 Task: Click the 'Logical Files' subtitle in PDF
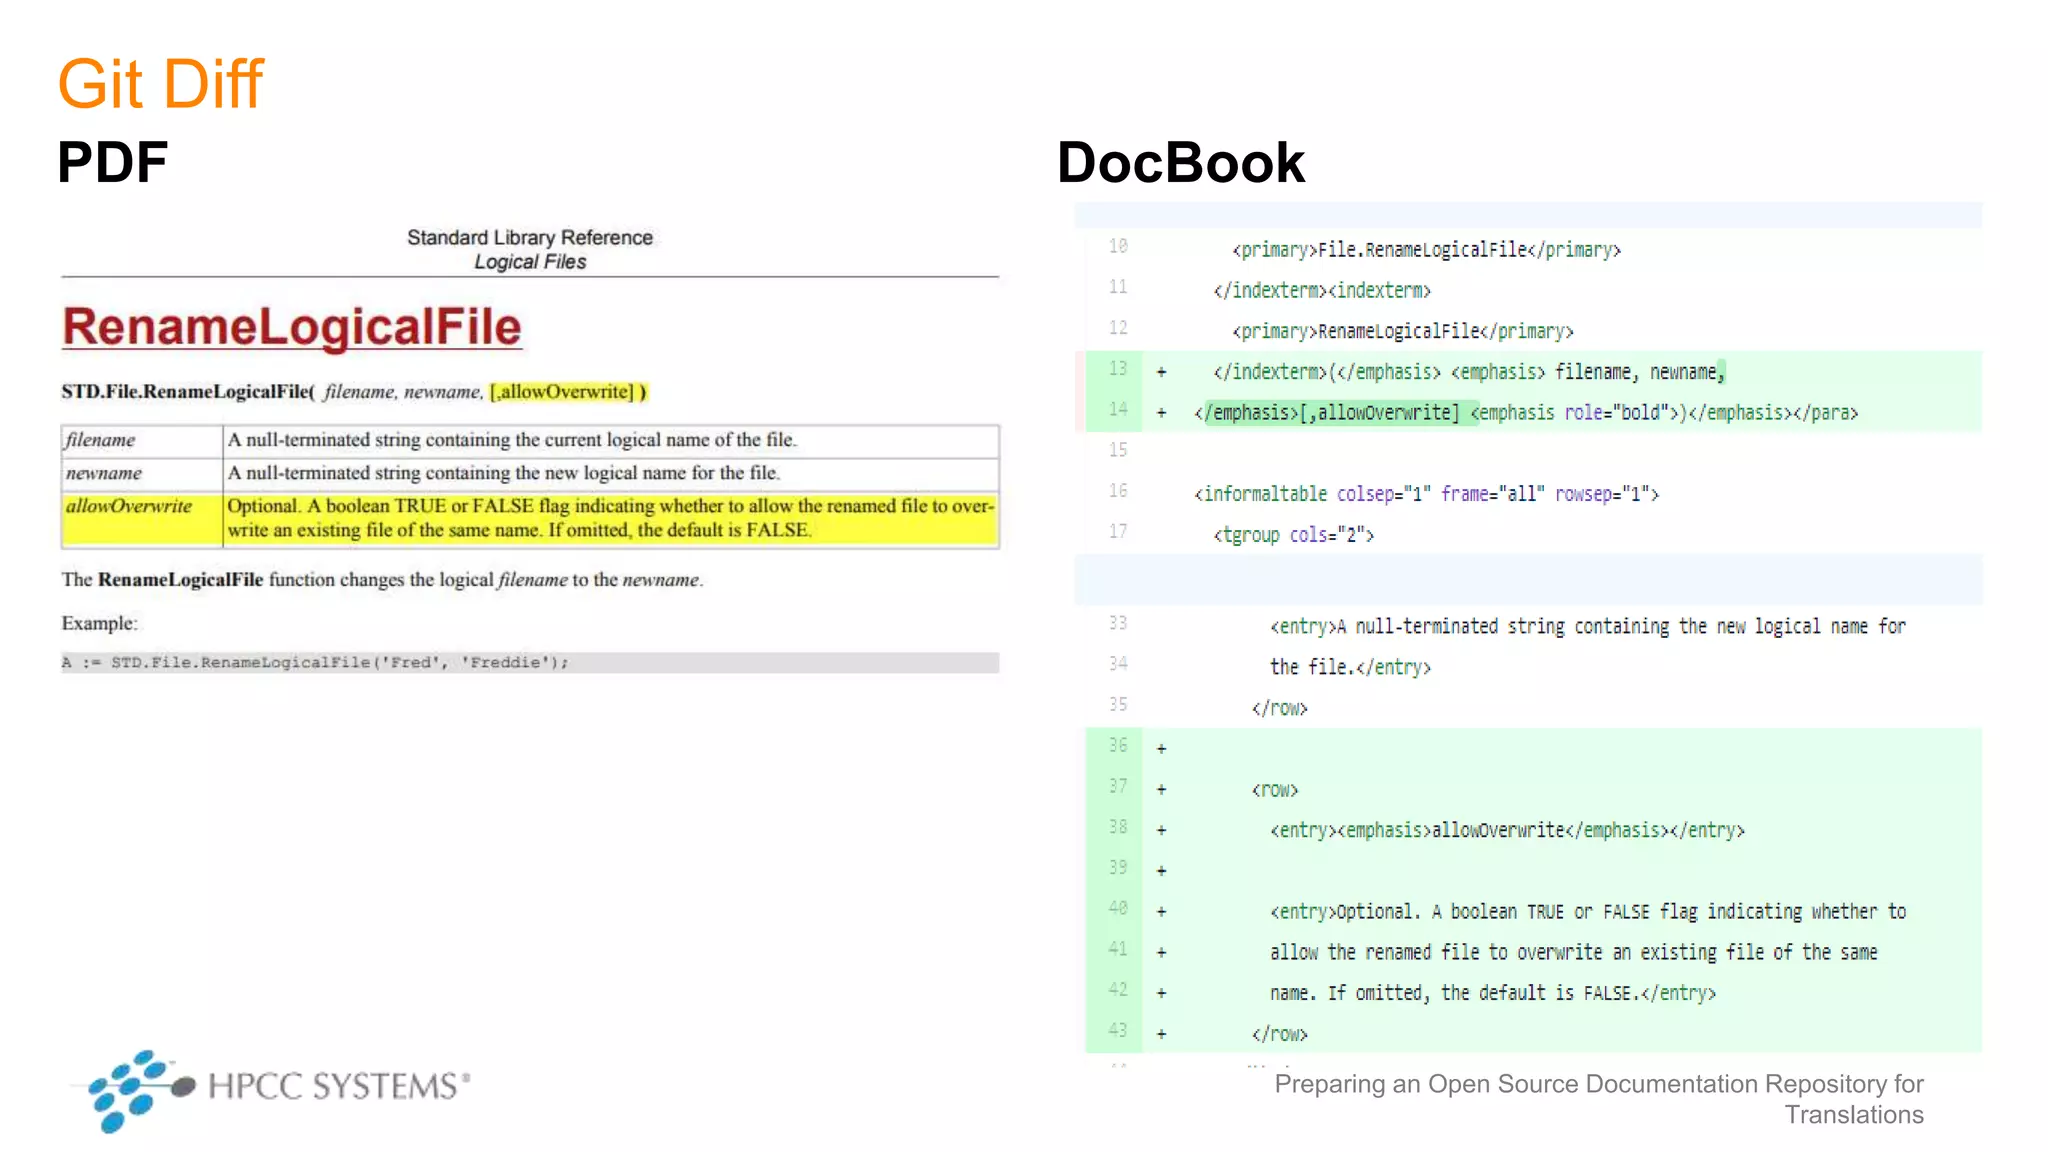coord(530,262)
